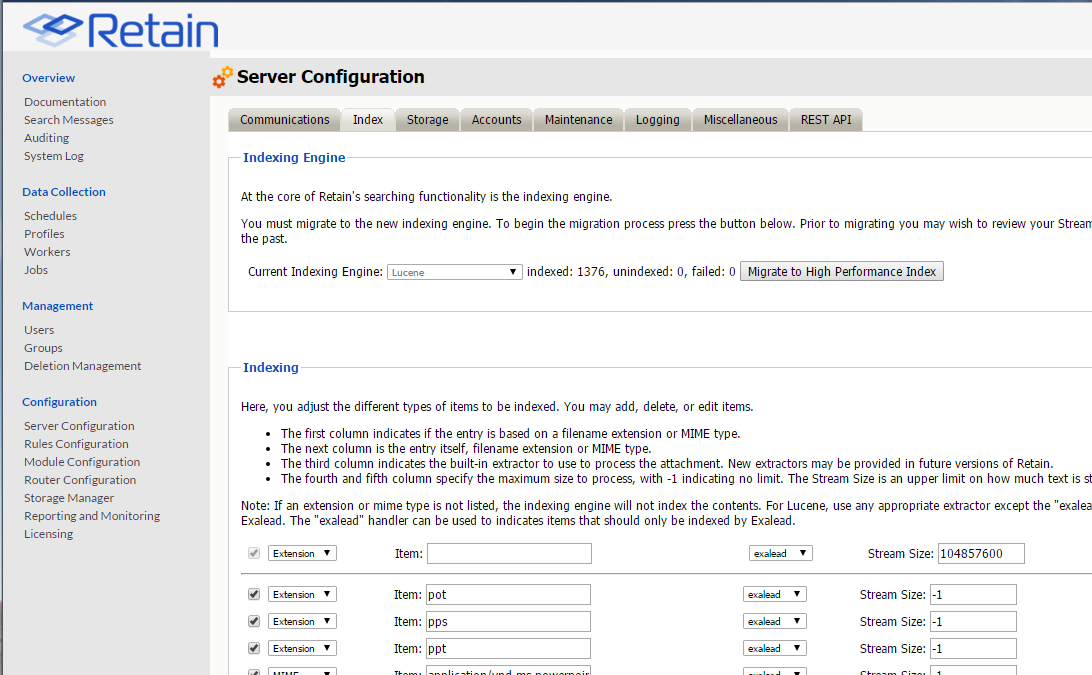1092x675 pixels.
Task: Open Rules Configuration
Action: (x=76, y=444)
